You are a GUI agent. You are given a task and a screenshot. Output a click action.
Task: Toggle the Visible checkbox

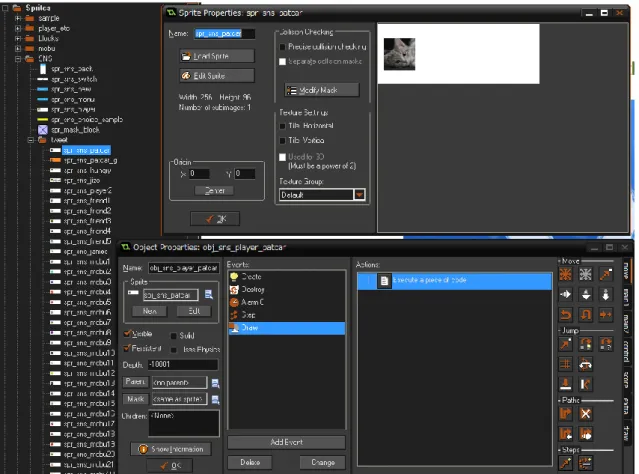[x=127, y=334]
